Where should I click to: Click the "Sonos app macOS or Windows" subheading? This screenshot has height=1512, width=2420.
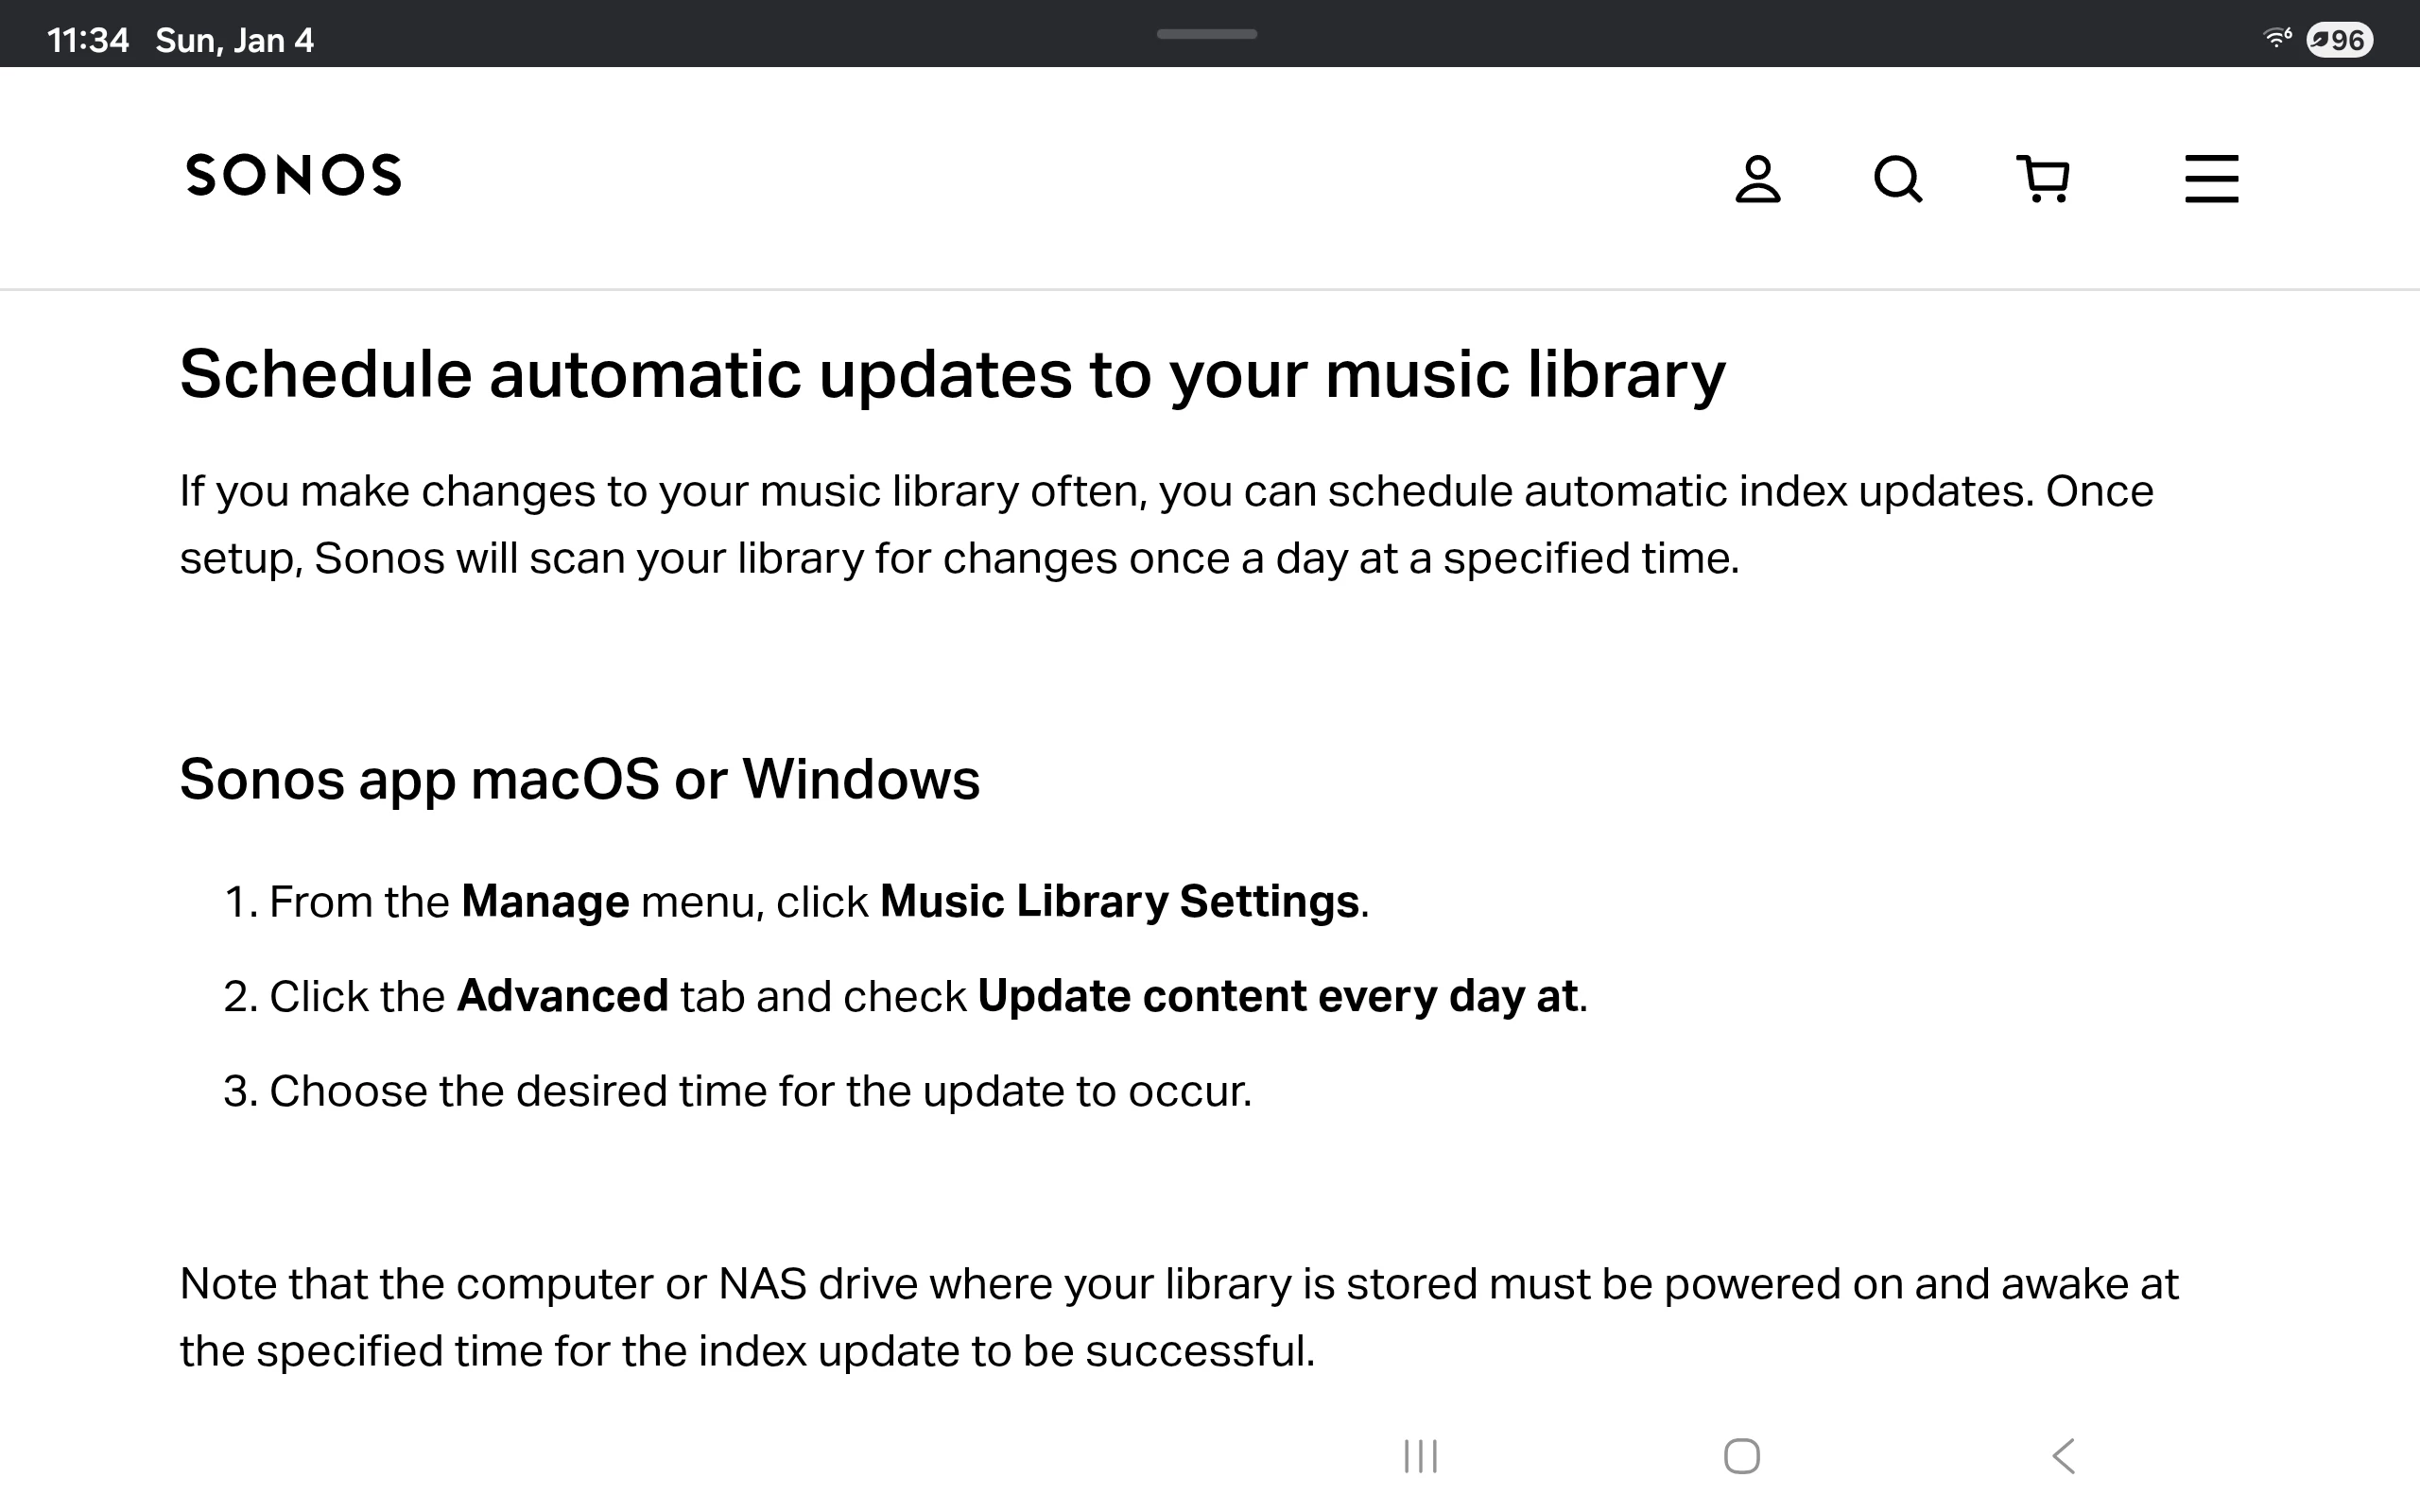pos(580,779)
